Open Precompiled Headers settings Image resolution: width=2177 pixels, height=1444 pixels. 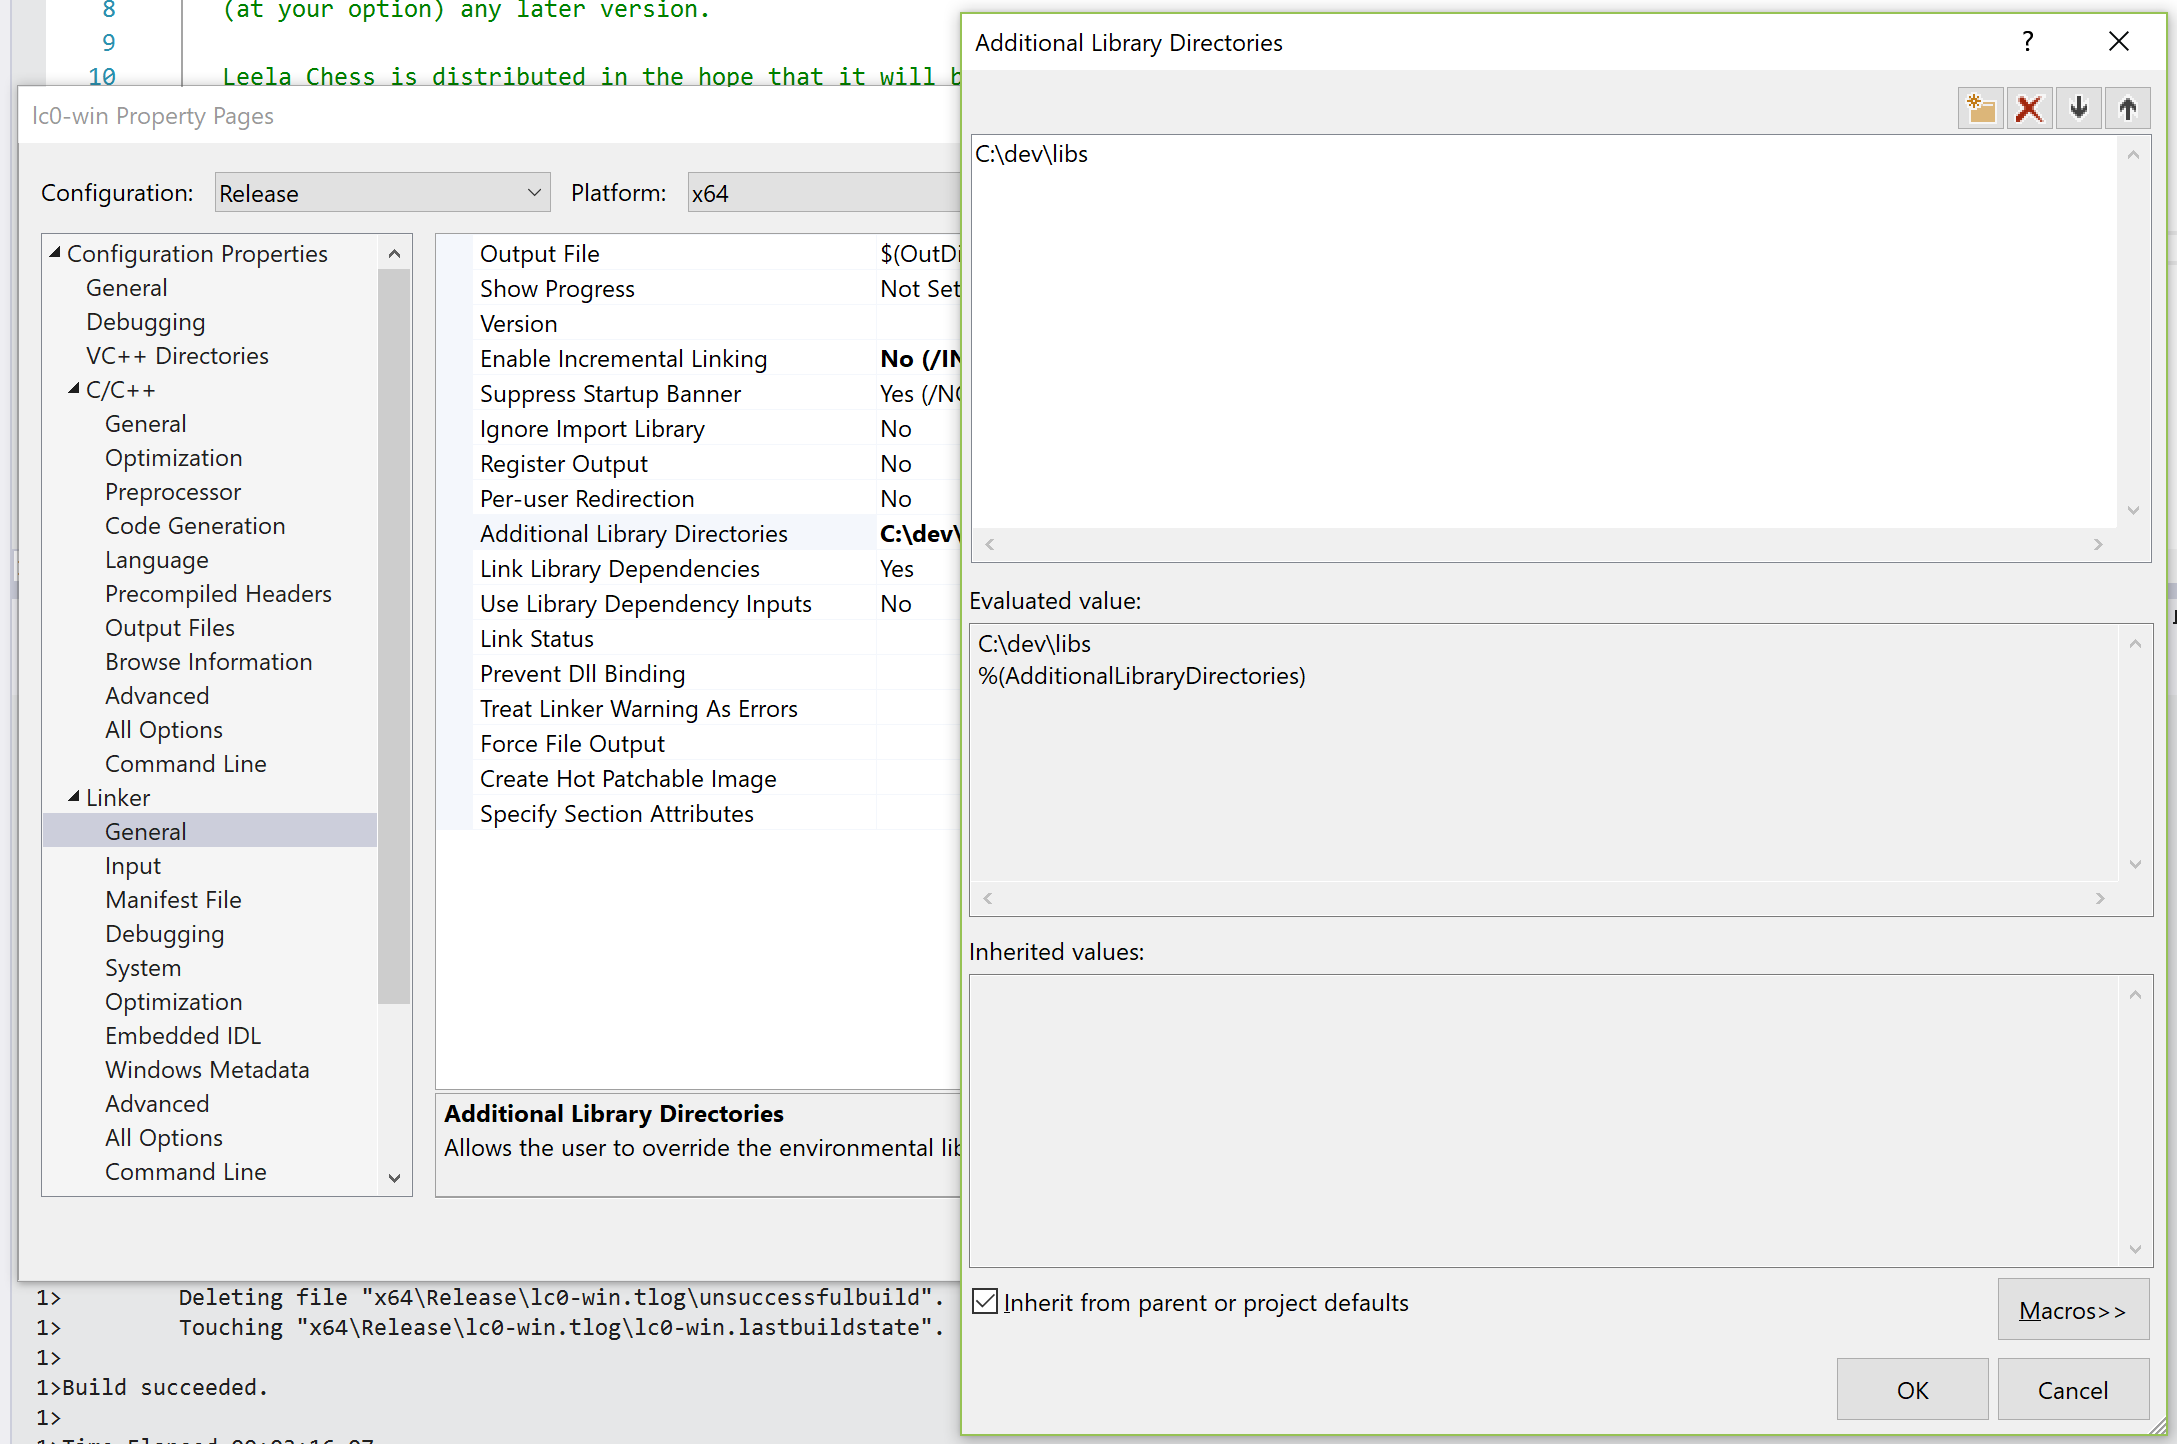(x=218, y=593)
